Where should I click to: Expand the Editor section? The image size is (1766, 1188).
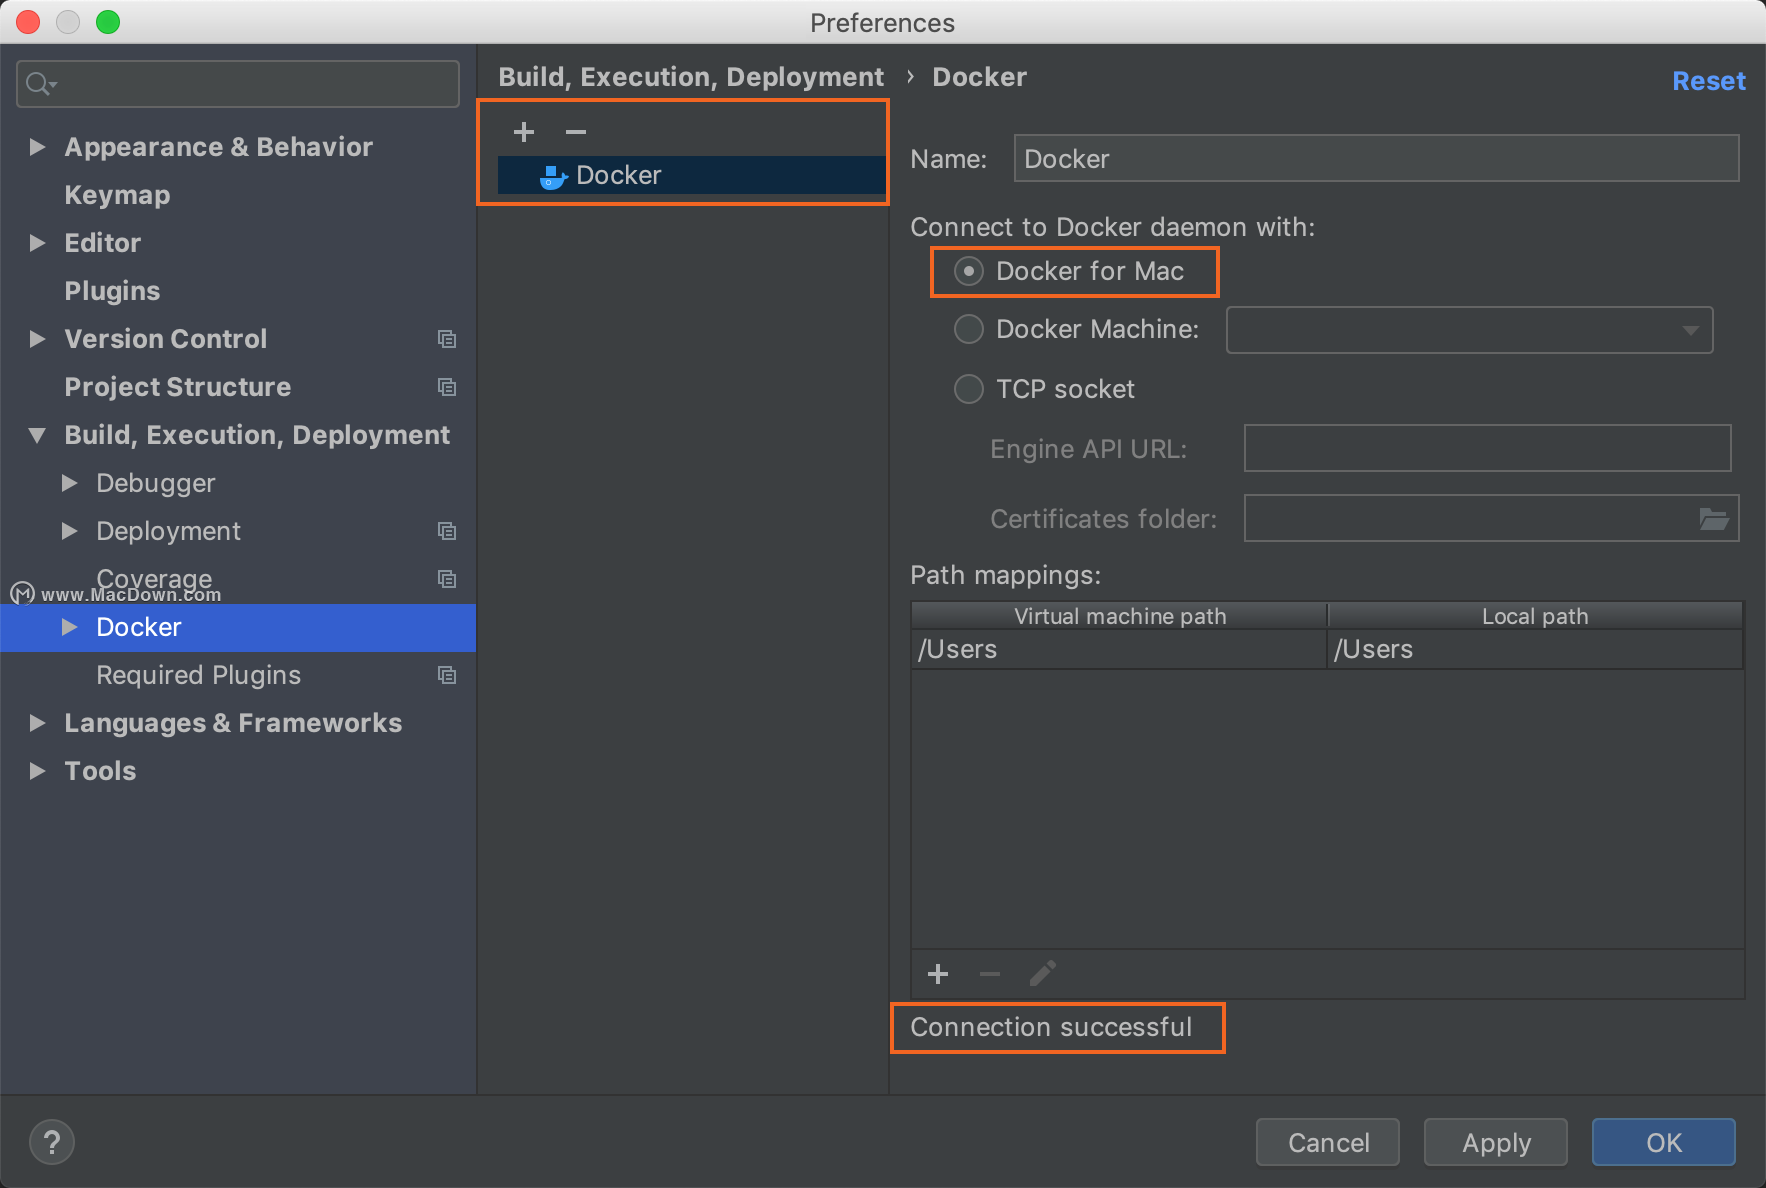pos(38,243)
